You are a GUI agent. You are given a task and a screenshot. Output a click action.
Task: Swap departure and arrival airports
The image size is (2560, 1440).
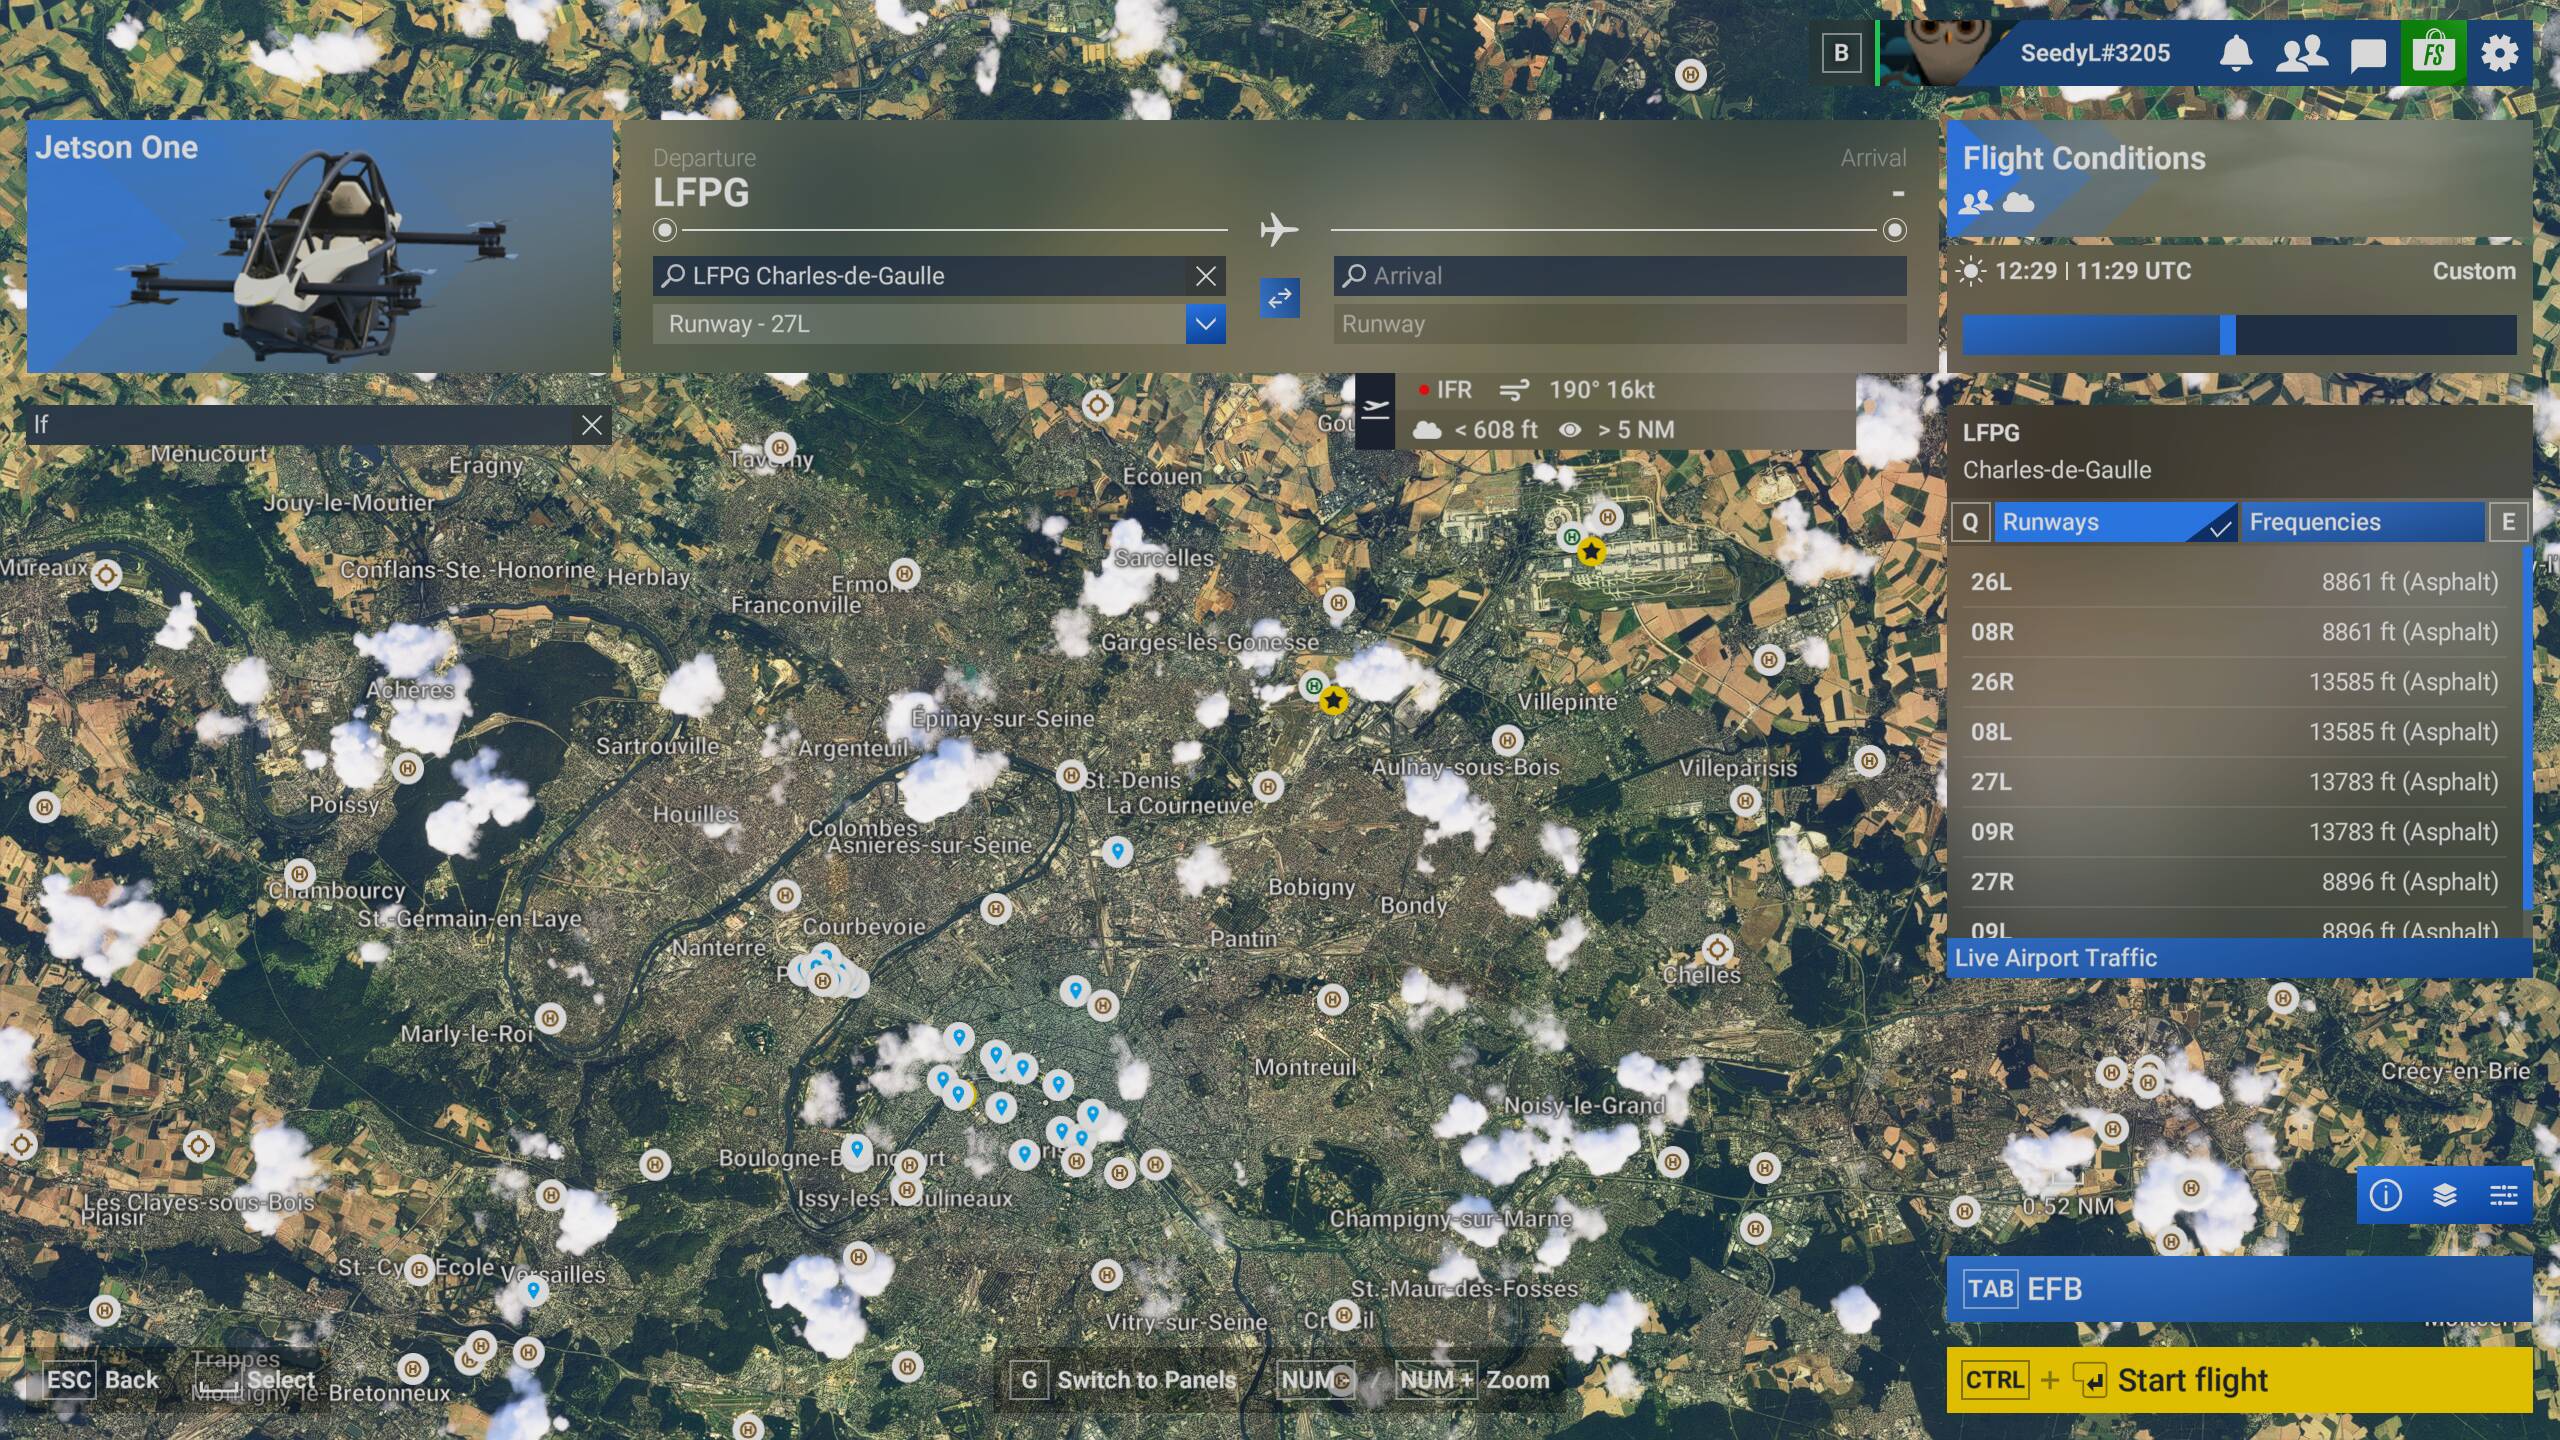pyautogui.click(x=1279, y=298)
